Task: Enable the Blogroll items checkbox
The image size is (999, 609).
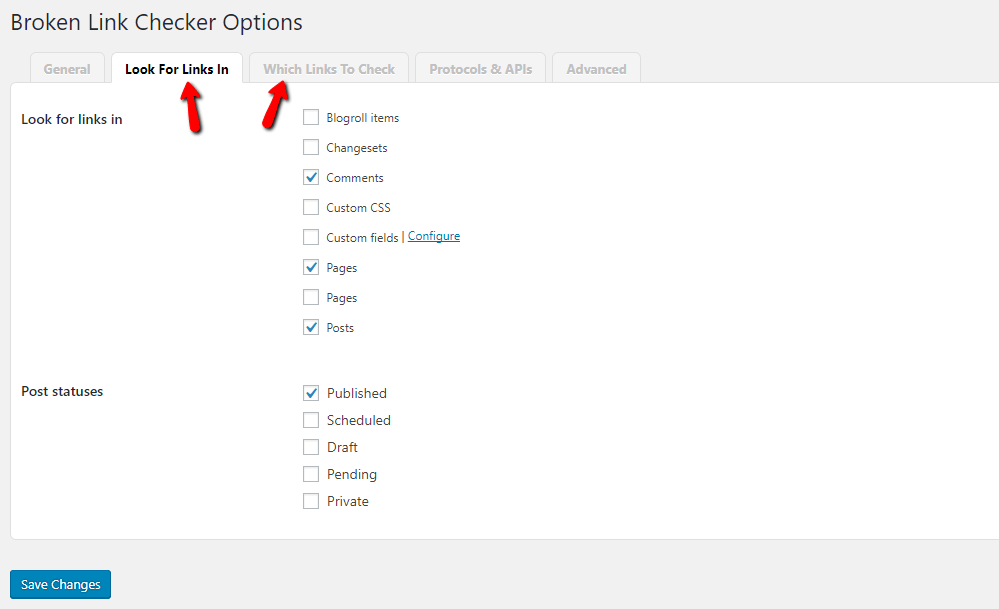Action: coord(311,117)
